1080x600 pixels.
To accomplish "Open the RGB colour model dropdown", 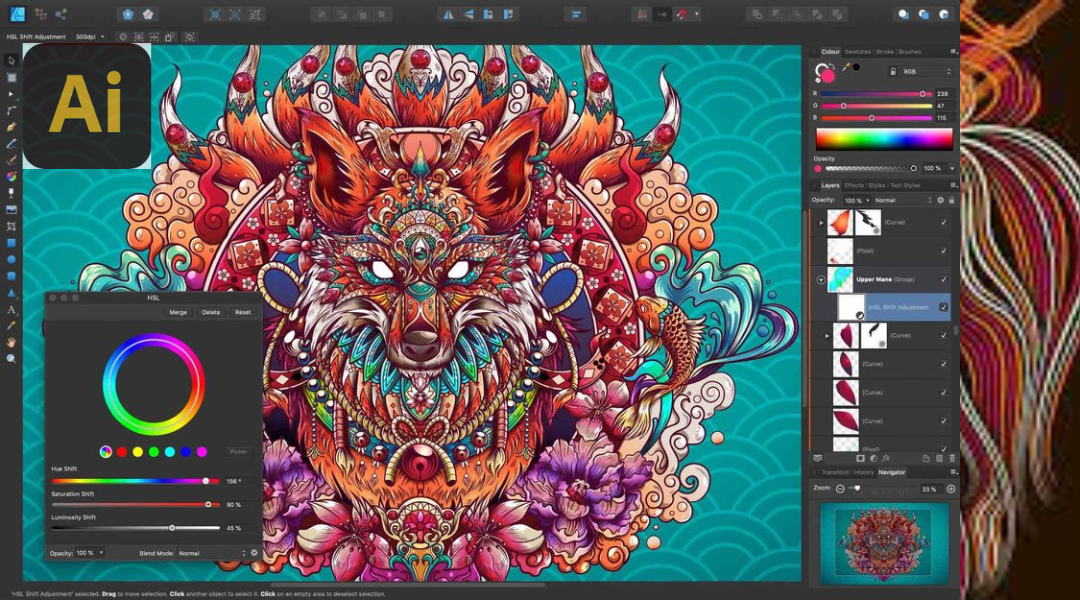I will coord(926,72).
